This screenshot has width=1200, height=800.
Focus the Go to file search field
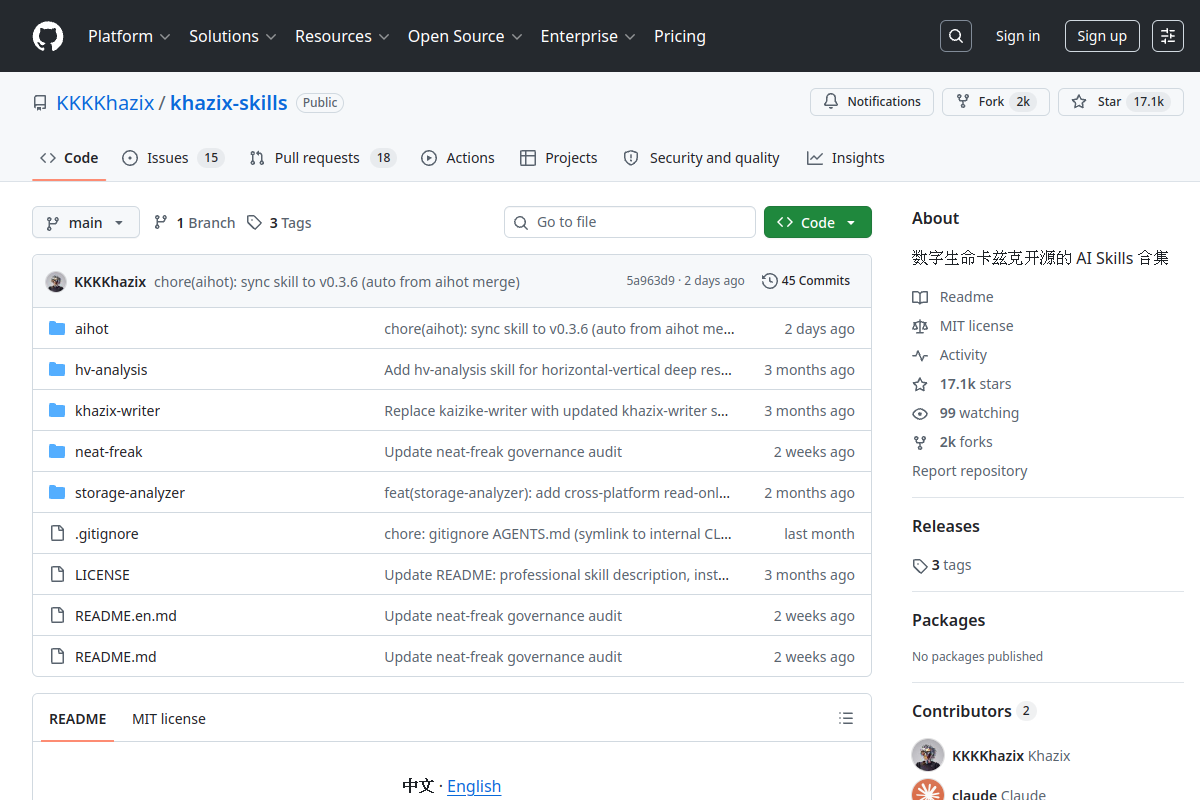[x=630, y=222]
